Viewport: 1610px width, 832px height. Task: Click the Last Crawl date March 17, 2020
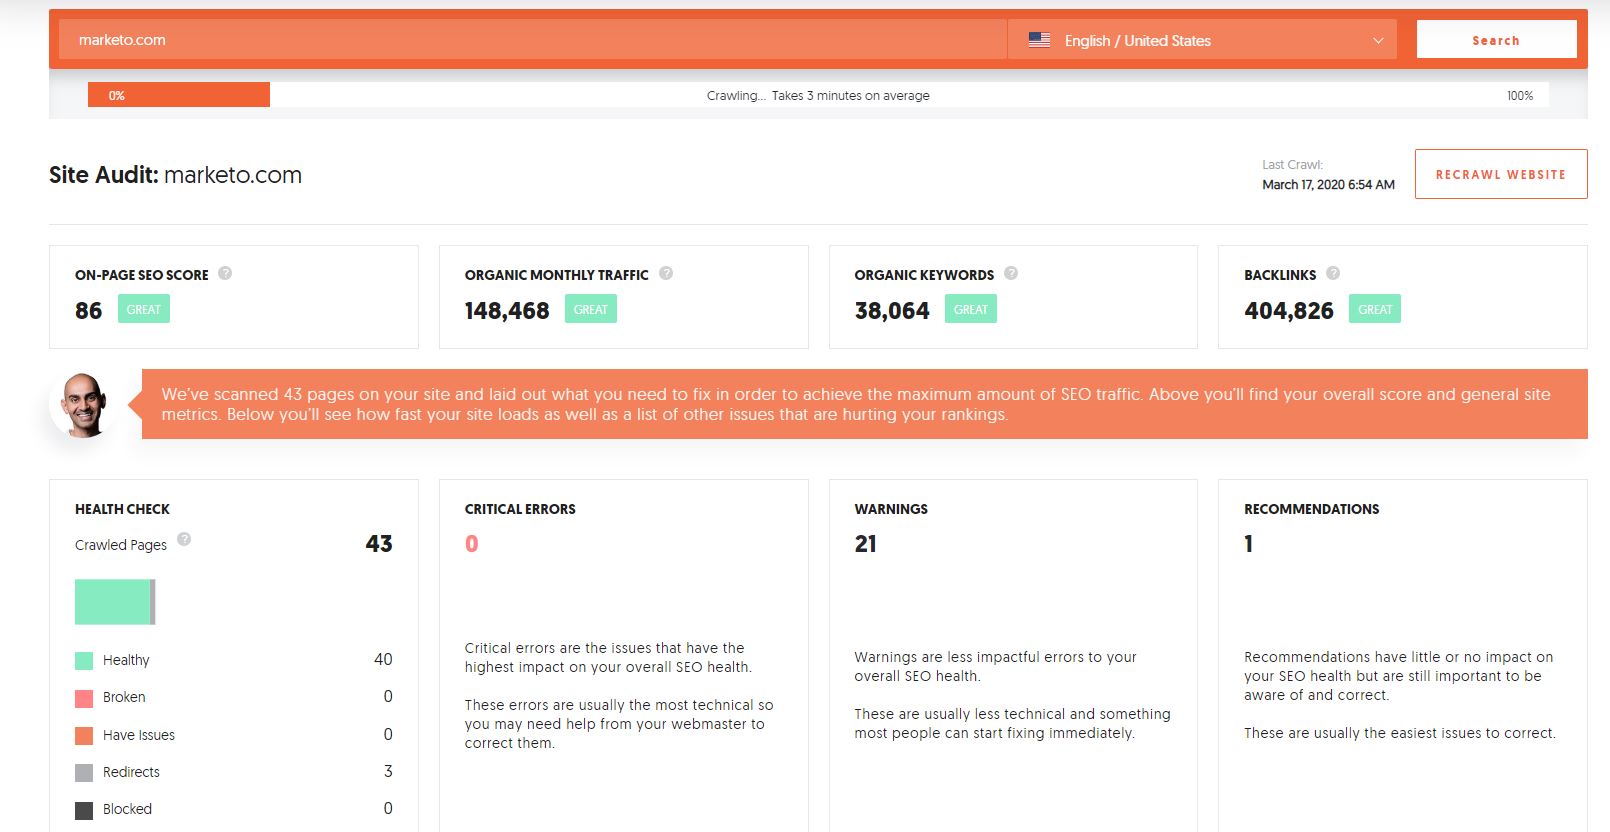(x=1328, y=185)
